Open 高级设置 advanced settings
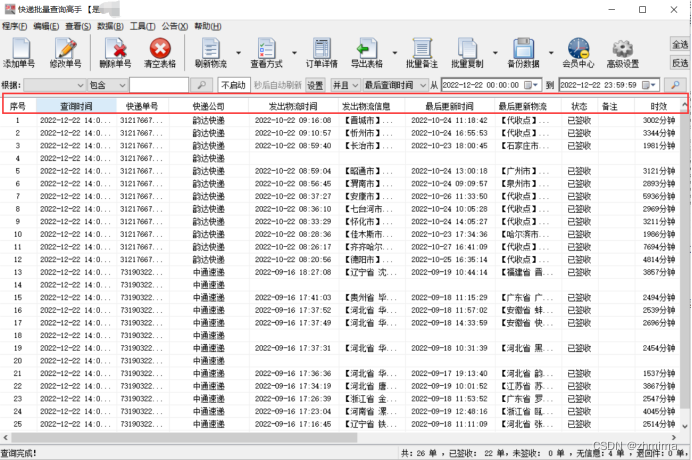Screen dimensions: 692x460 623,53
